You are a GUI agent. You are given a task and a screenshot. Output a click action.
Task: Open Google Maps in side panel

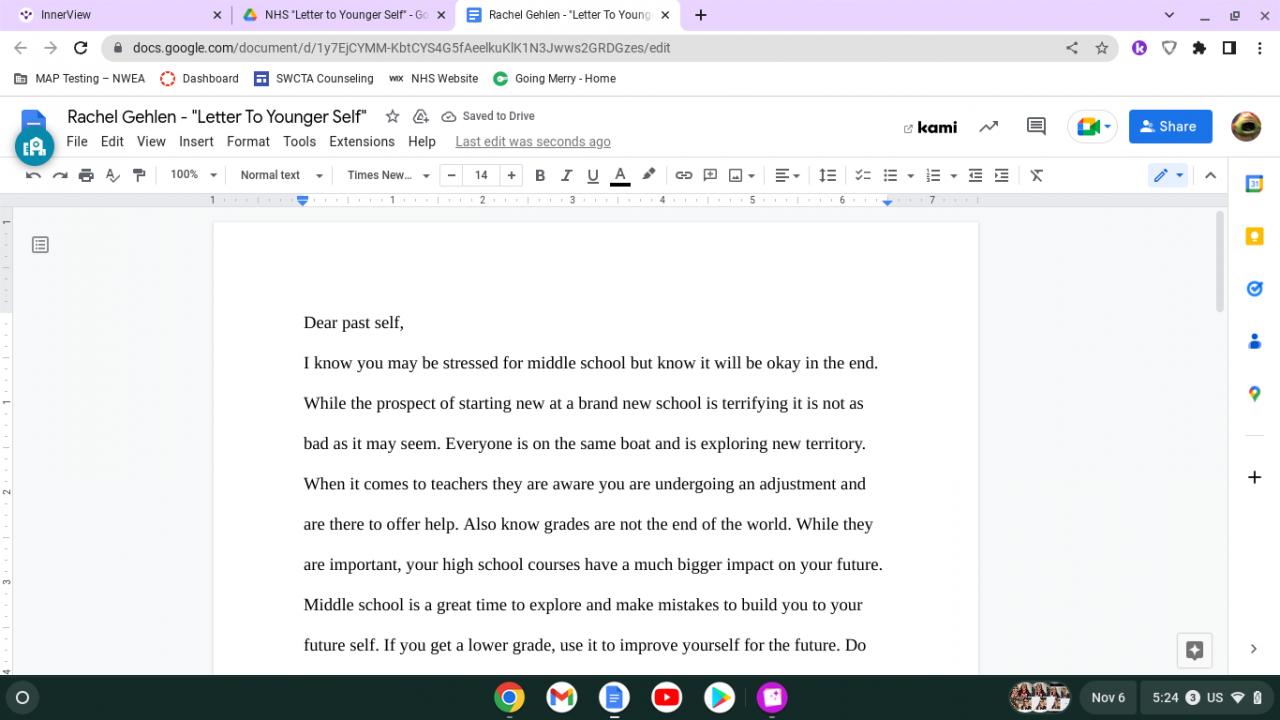[x=1254, y=394]
